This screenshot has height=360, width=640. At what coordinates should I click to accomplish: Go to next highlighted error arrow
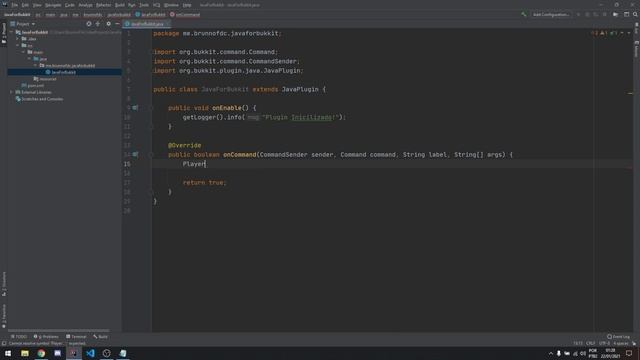[x=629, y=33]
